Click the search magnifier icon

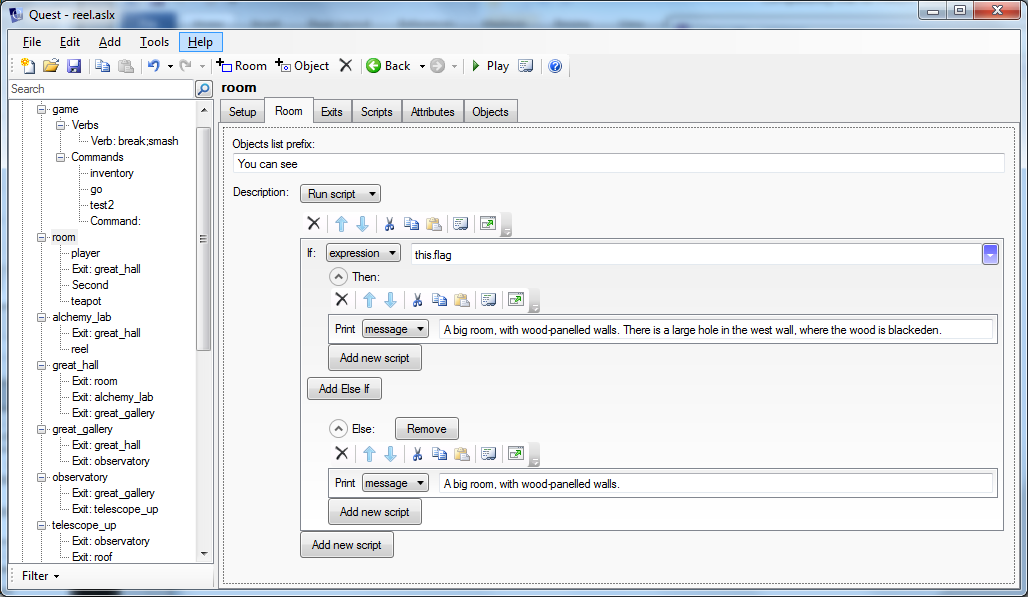pyautogui.click(x=203, y=89)
